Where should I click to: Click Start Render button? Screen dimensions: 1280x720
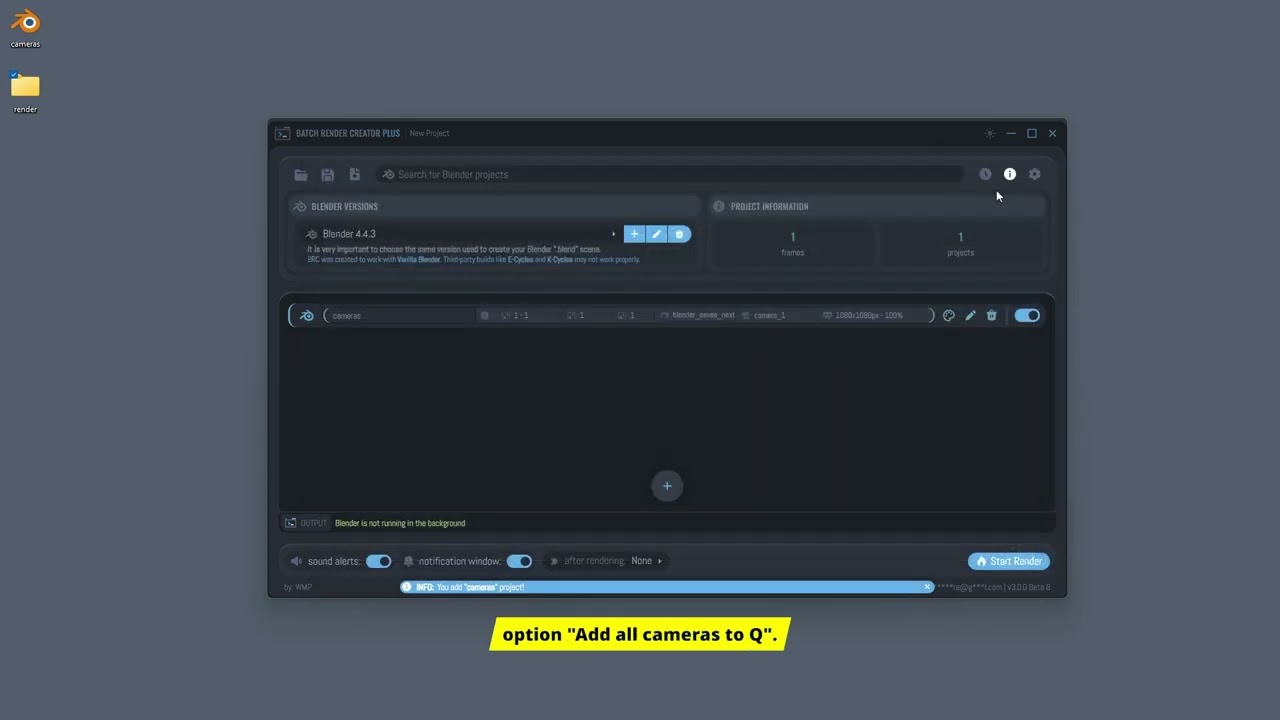click(x=1009, y=561)
